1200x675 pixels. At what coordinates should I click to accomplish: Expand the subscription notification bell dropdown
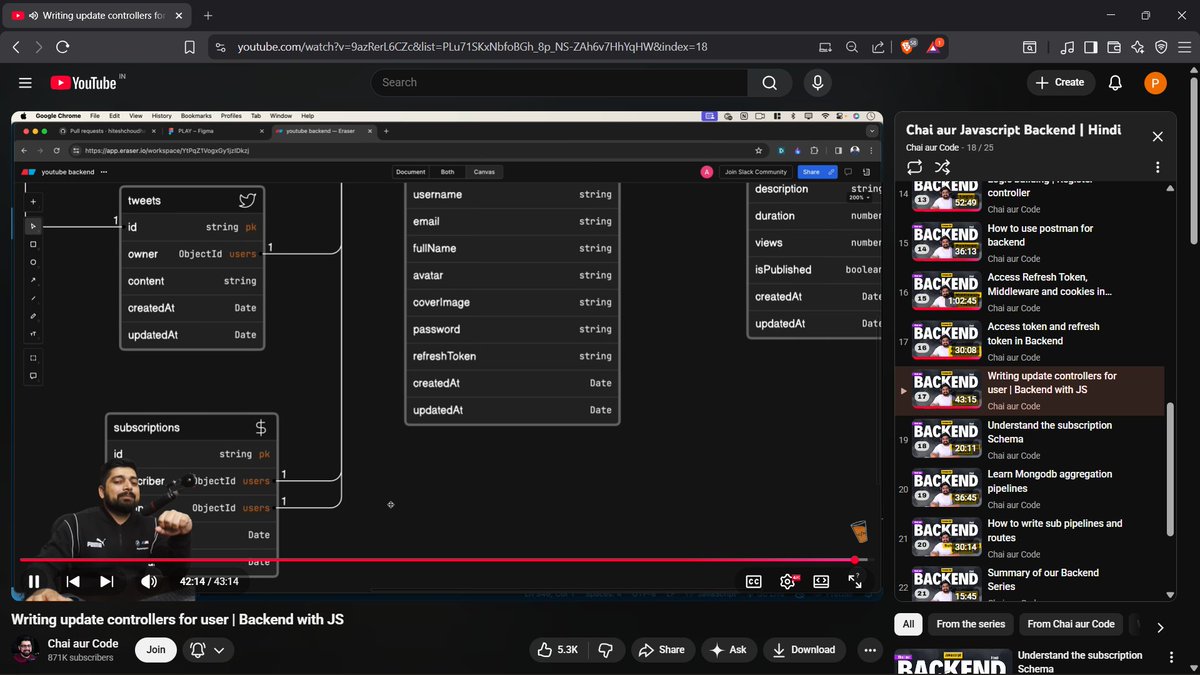pyautogui.click(x=209, y=649)
